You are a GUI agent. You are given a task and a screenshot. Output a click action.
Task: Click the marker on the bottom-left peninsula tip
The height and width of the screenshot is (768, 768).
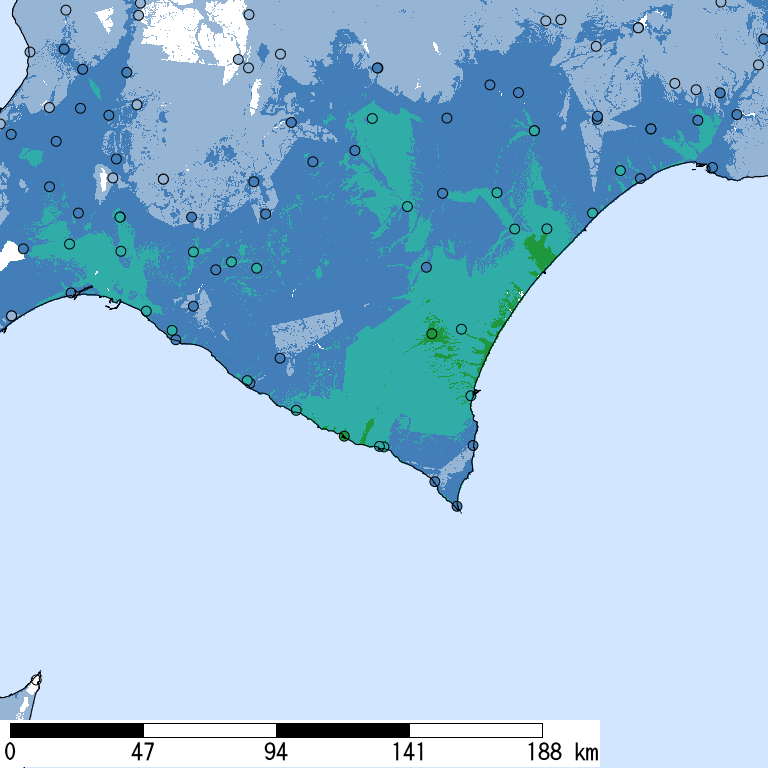36,680
